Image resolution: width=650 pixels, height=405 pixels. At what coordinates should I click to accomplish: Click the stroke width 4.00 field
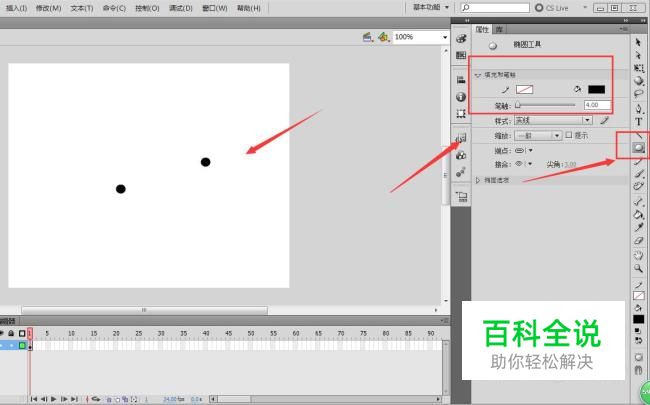coord(597,105)
